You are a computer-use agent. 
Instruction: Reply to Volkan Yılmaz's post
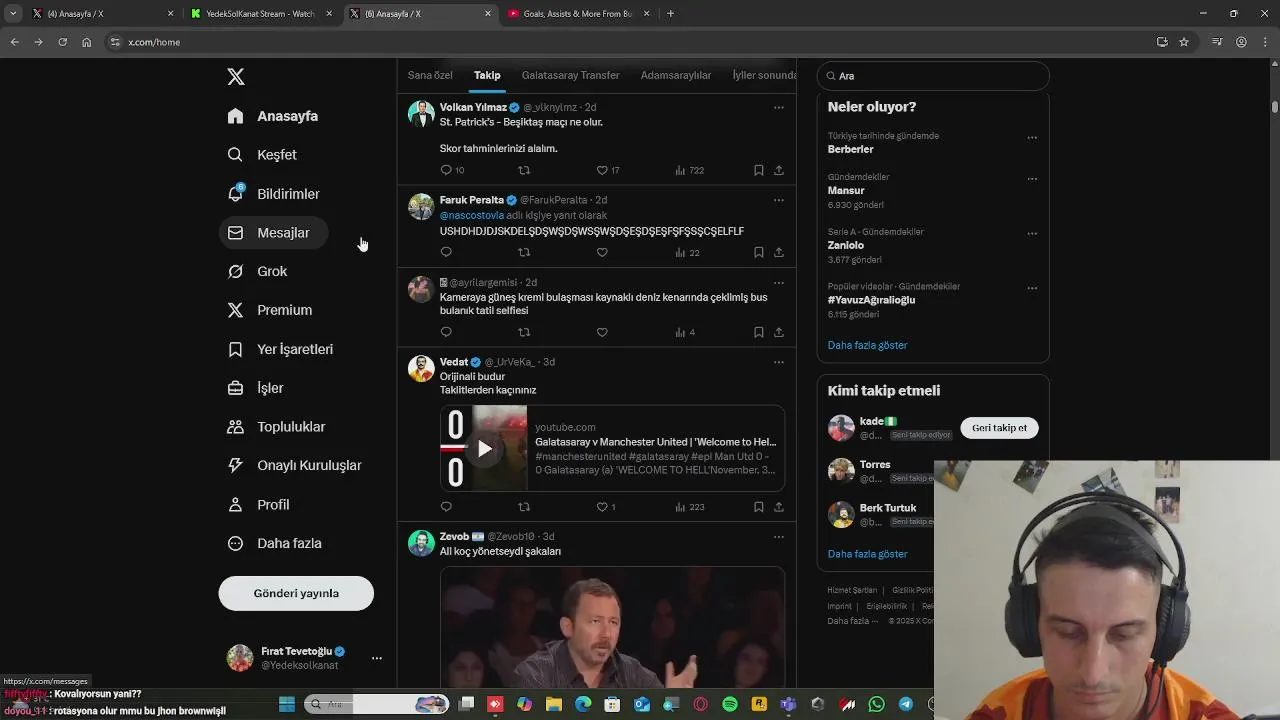[446, 170]
